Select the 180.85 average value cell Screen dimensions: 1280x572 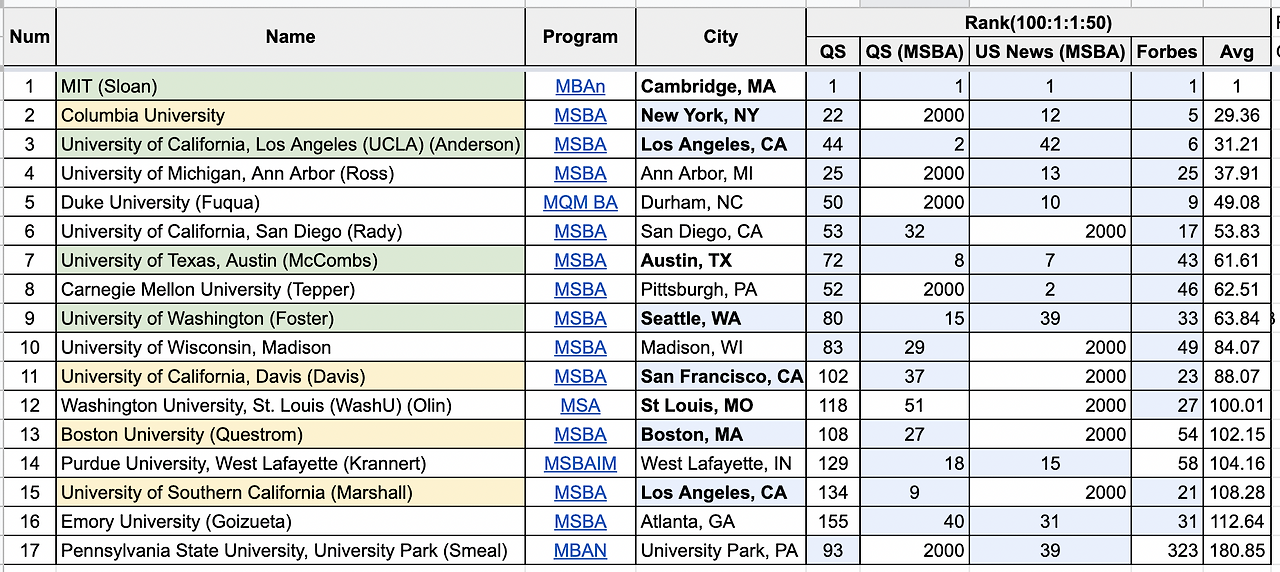tap(1236, 550)
